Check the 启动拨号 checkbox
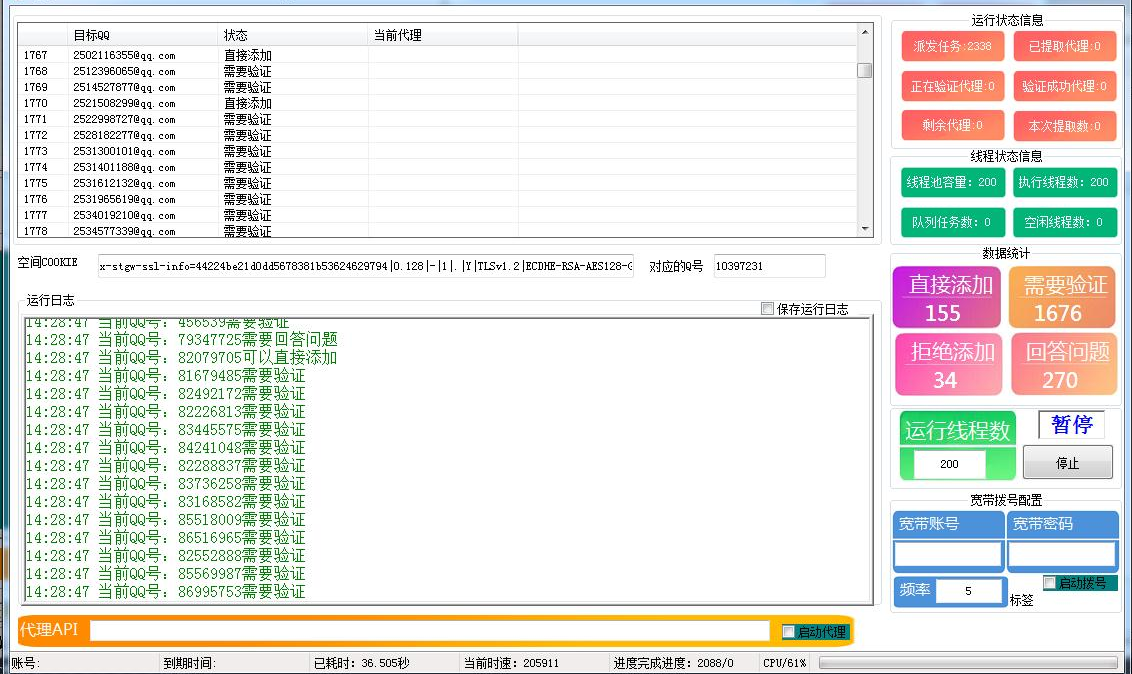Image resolution: width=1132 pixels, height=674 pixels. click(x=1050, y=582)
